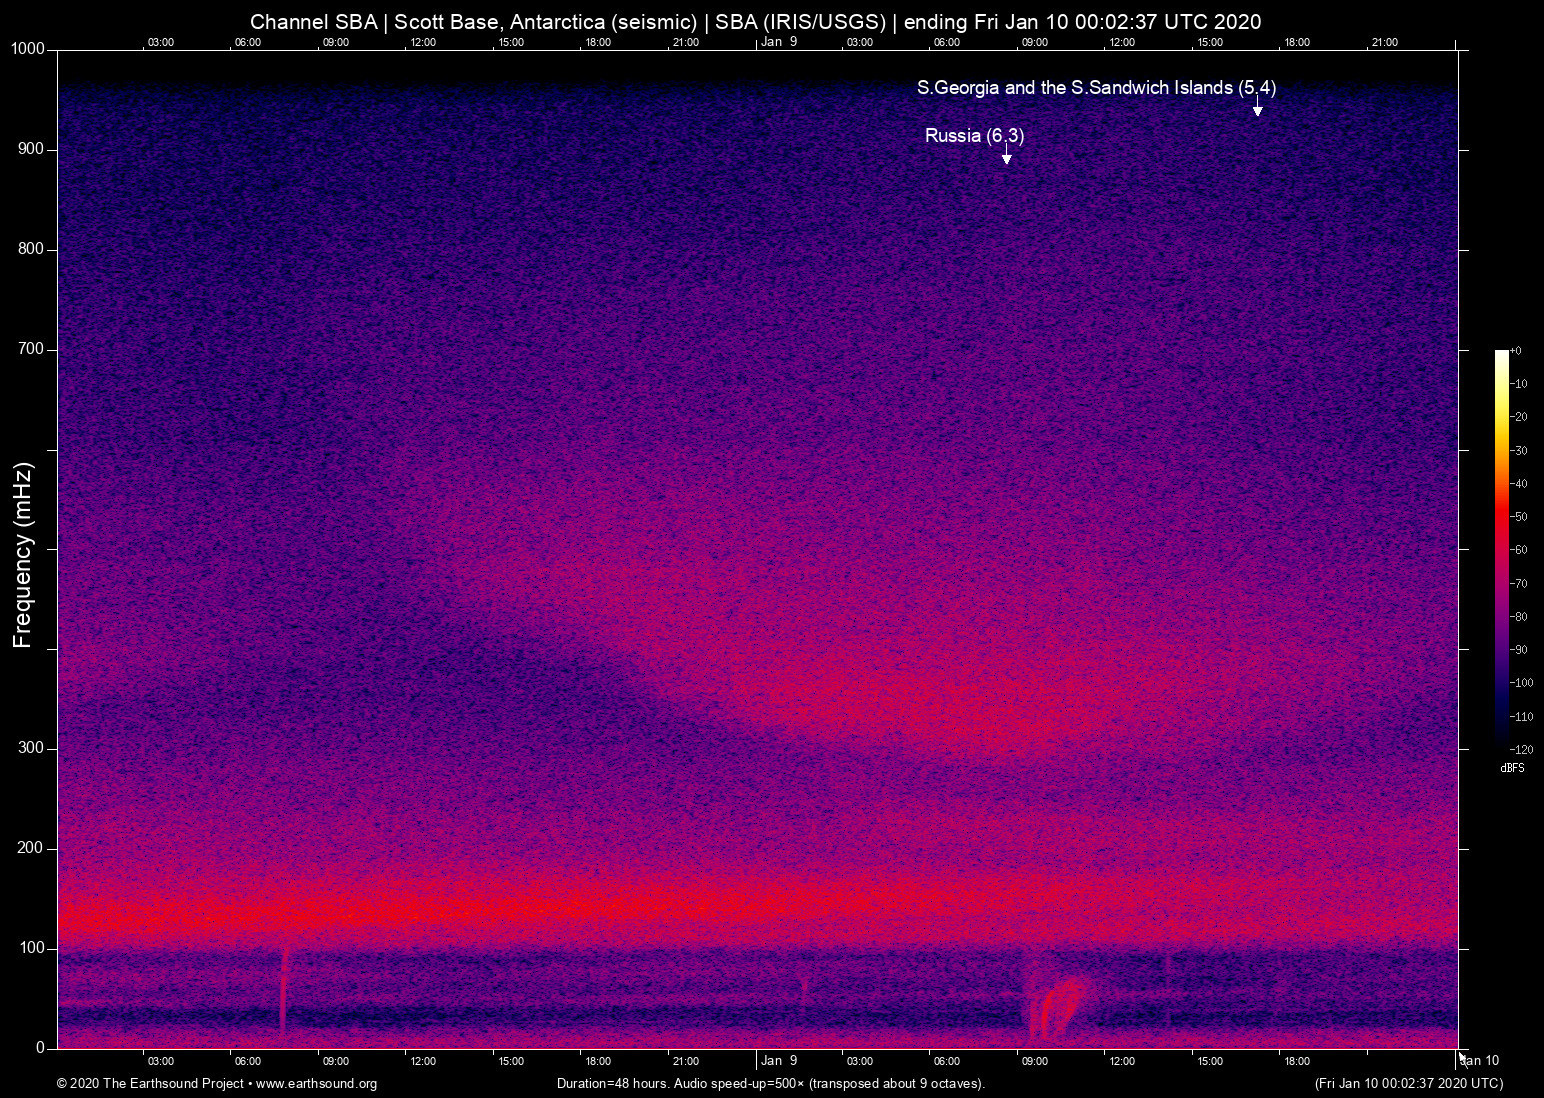Screen dimensions: 1544x1098
Task: Click the Fri Jan 10 UTC timestamp text
Action: [x=1407, y=1084]
